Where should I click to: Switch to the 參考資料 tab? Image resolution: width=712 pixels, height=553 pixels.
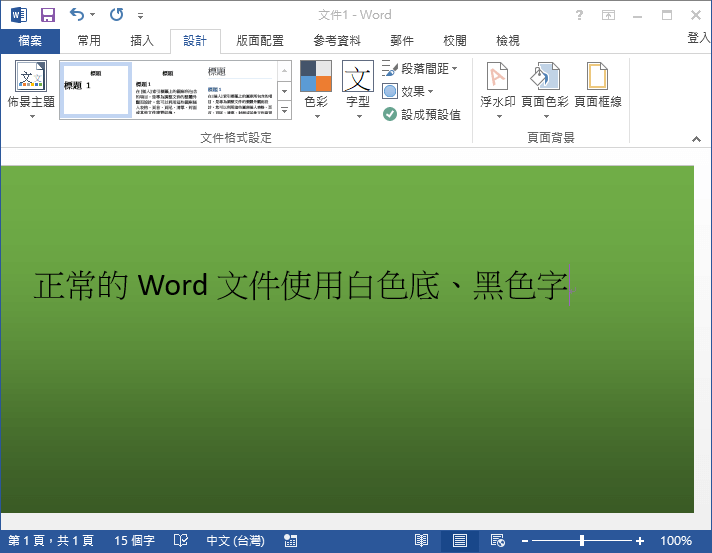coord(337,41)
